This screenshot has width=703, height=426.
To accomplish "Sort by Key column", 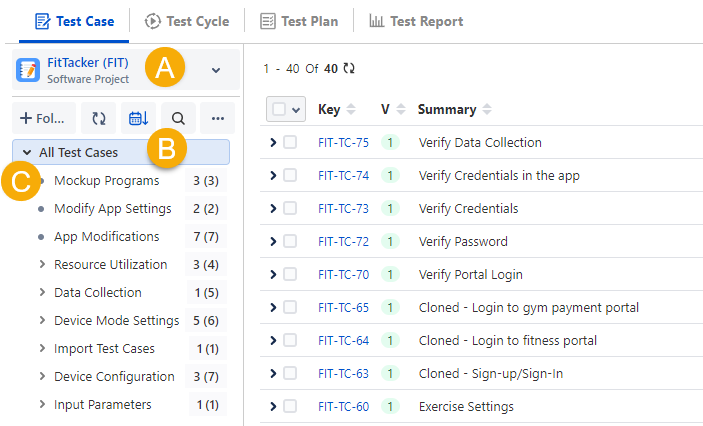I will click(351, 109).
